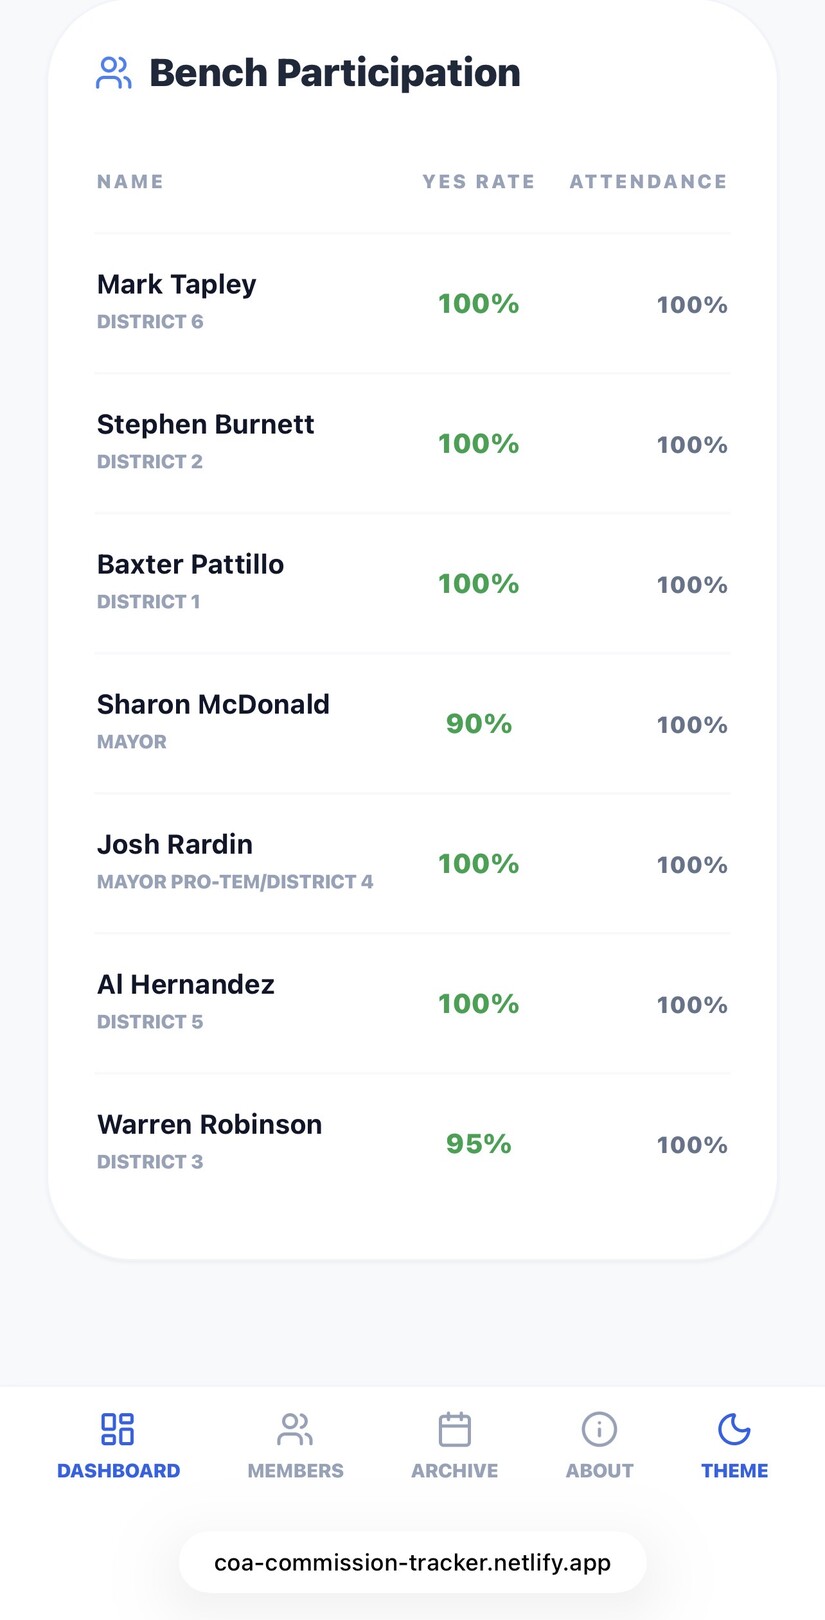Select Josh Rardin's row
The width and height of the screenshot is (825, 1620).
click(175, 845)
